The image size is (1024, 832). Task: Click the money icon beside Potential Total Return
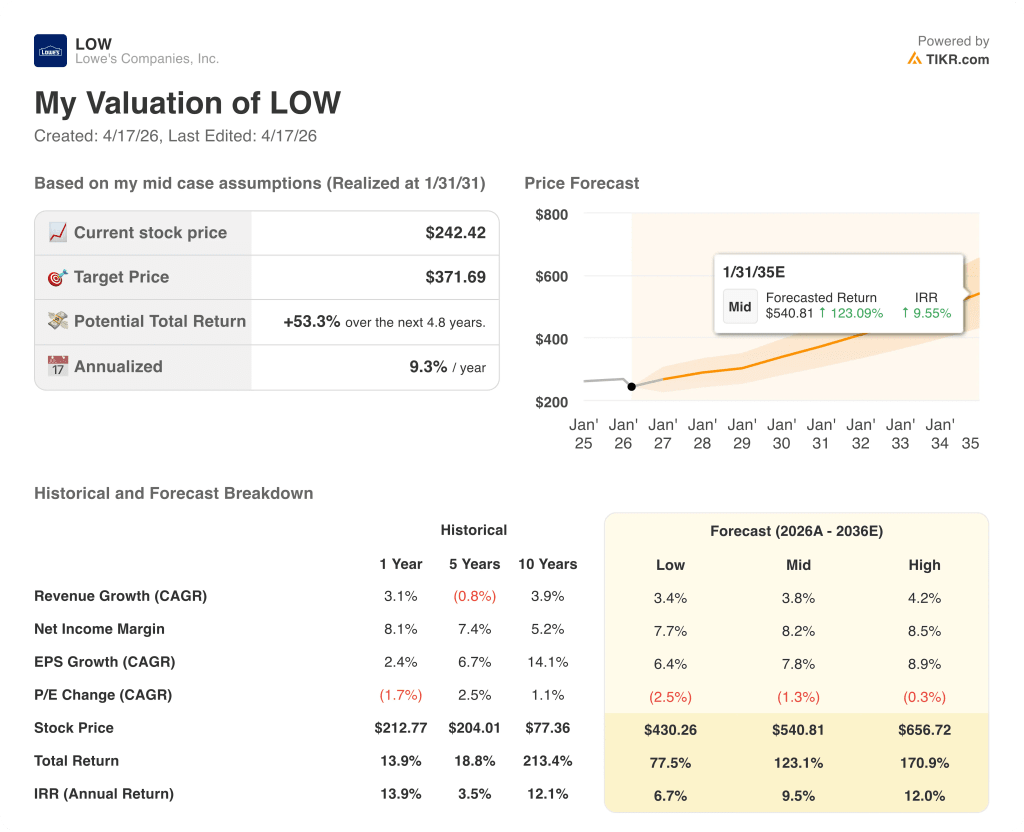point(57,322)
